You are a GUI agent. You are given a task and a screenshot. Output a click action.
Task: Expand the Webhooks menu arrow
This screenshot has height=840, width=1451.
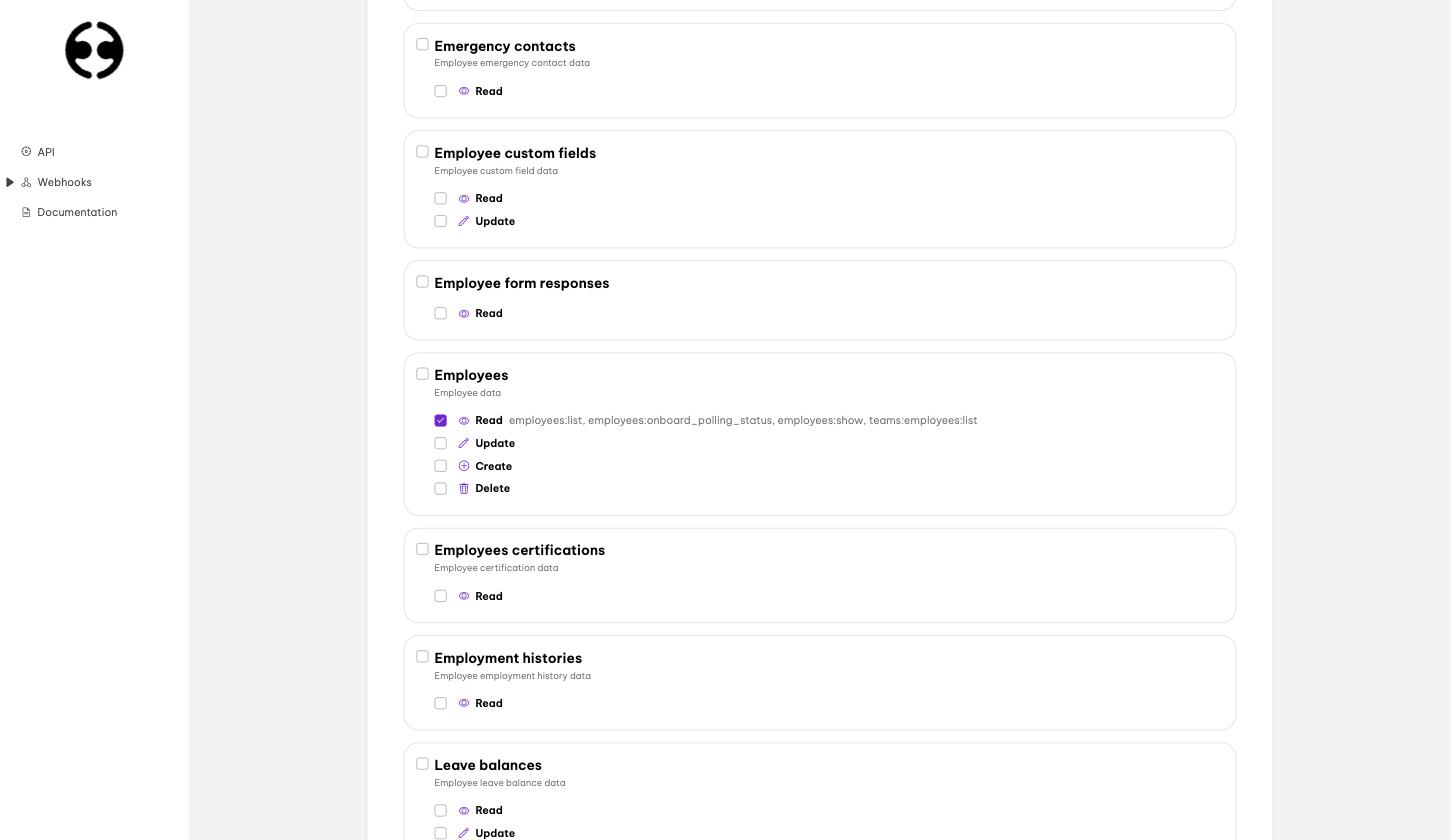pos(10,182)
